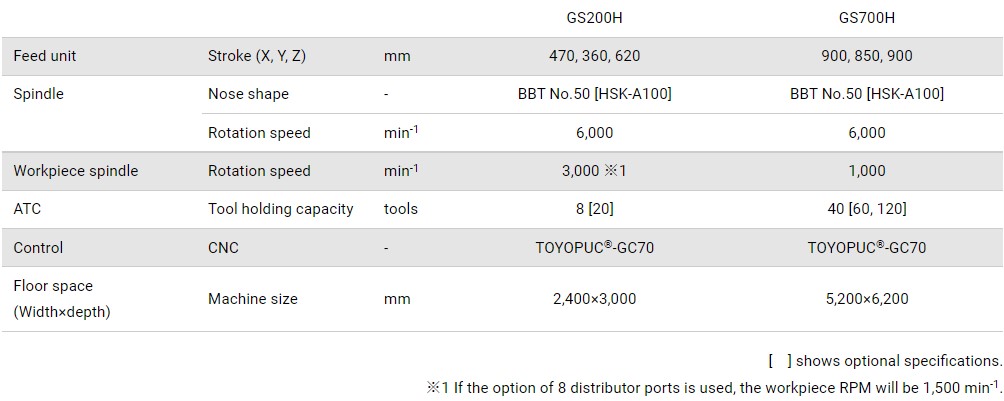
Task: Select the 1,000 workpiece rotation speed
Action: pos(866,171)
